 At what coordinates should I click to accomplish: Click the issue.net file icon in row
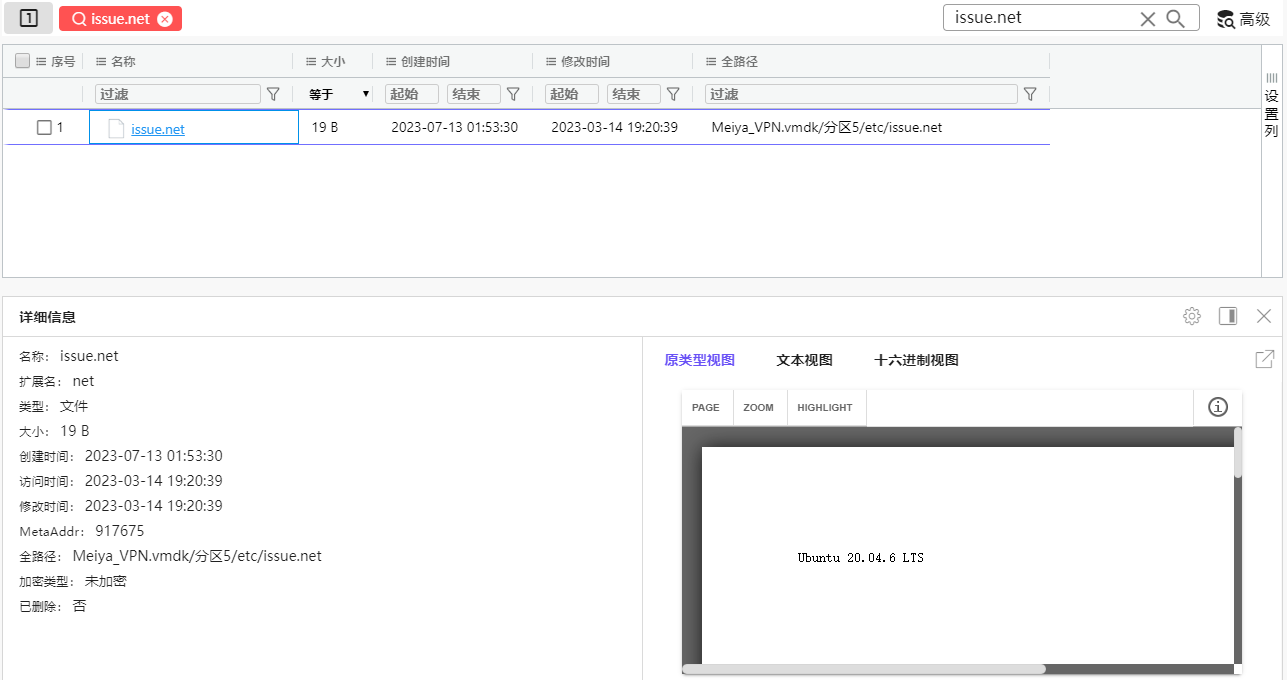coord(116,128)
